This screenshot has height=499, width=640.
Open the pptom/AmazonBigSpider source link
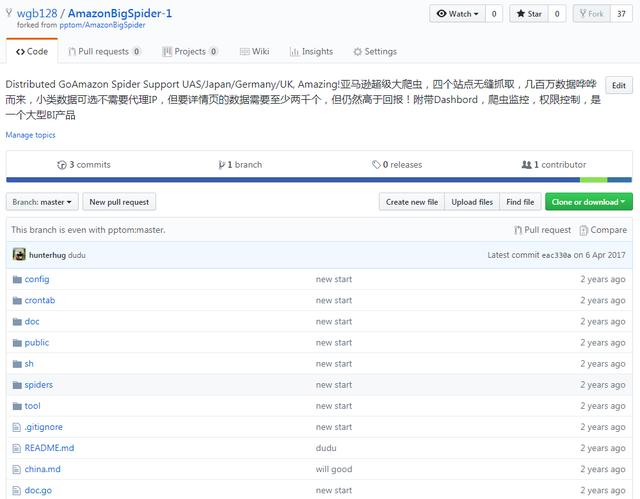click(102, 25)
